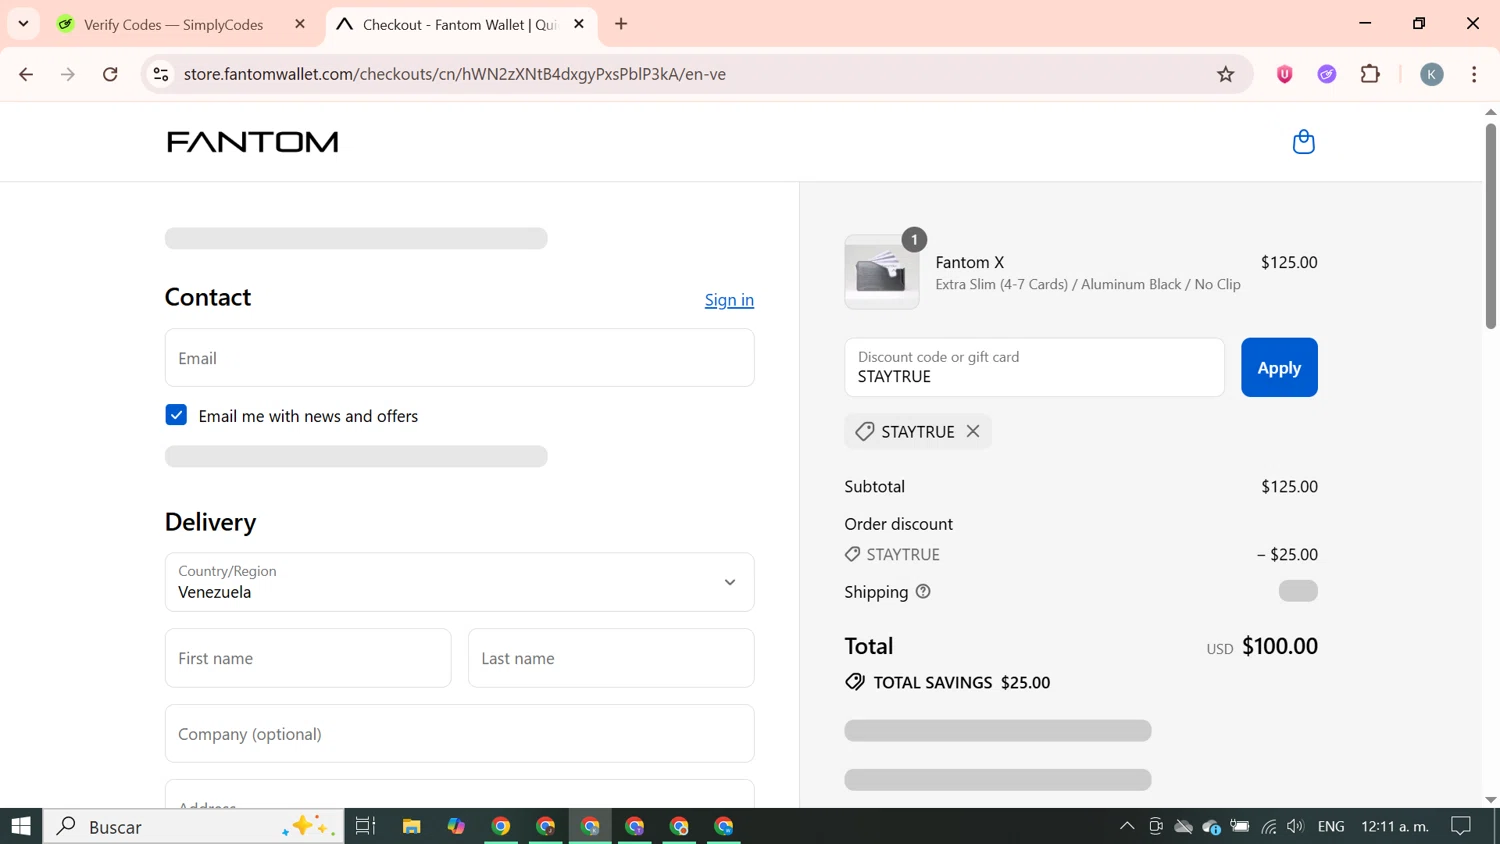
Task: Go back to the previous page
Action: (x=26, y=74)
